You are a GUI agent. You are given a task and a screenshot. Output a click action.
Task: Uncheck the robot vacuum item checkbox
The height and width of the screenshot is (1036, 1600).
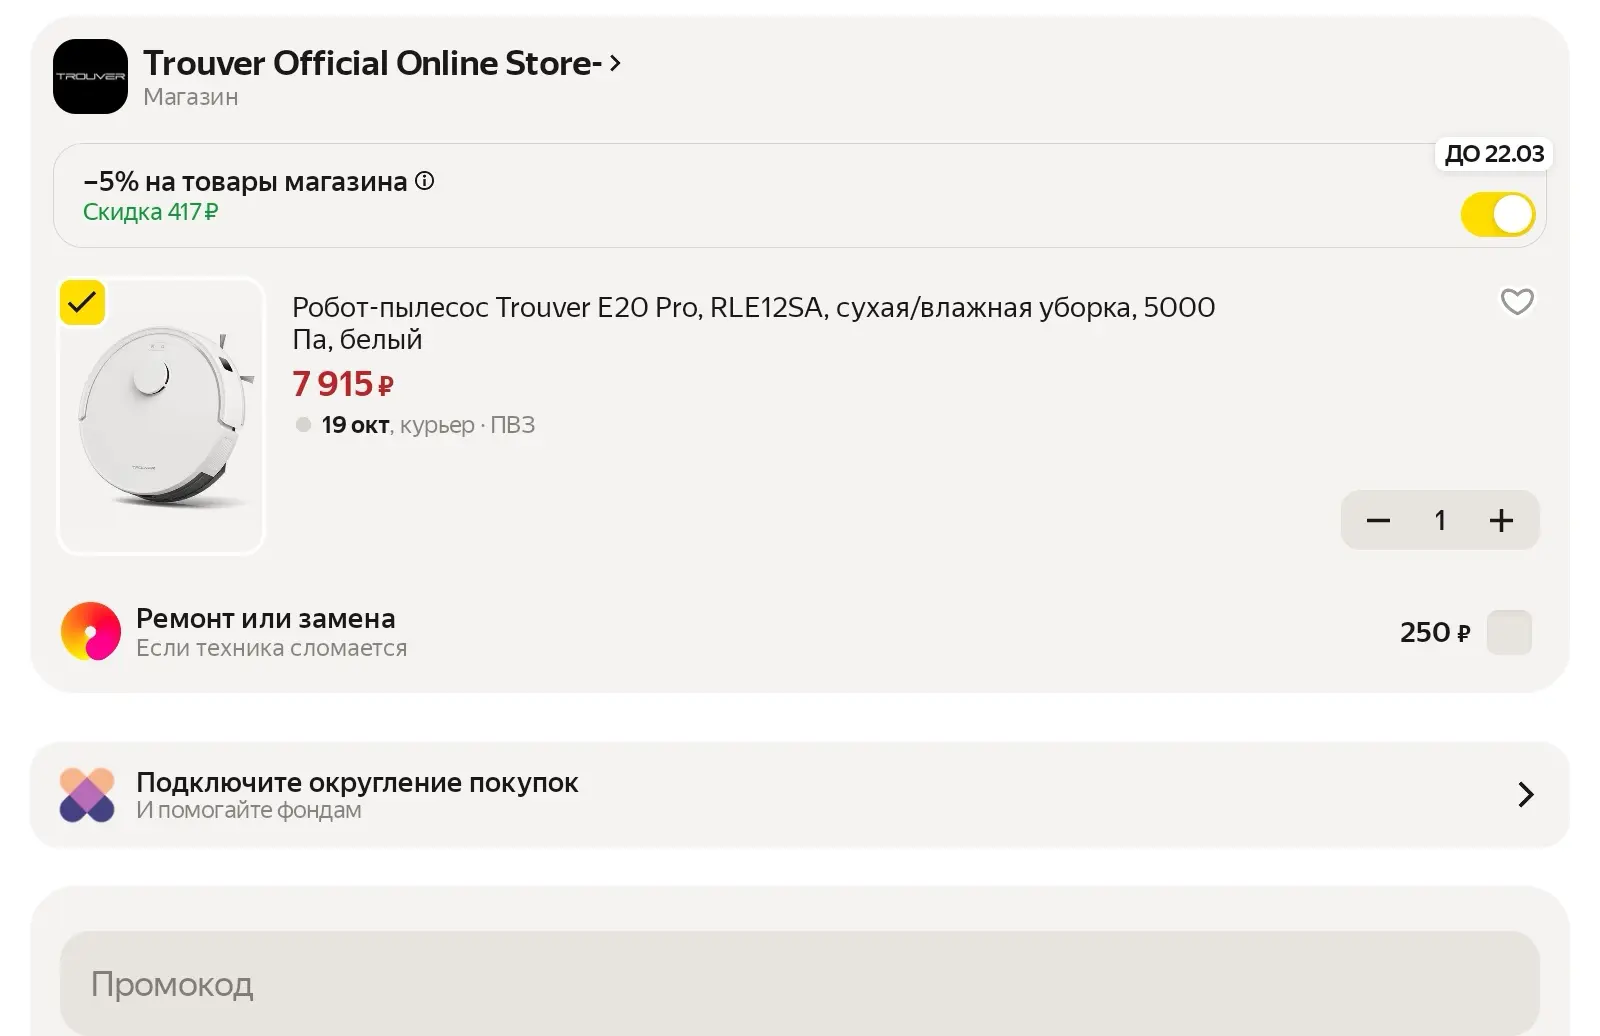pos(82,302)
